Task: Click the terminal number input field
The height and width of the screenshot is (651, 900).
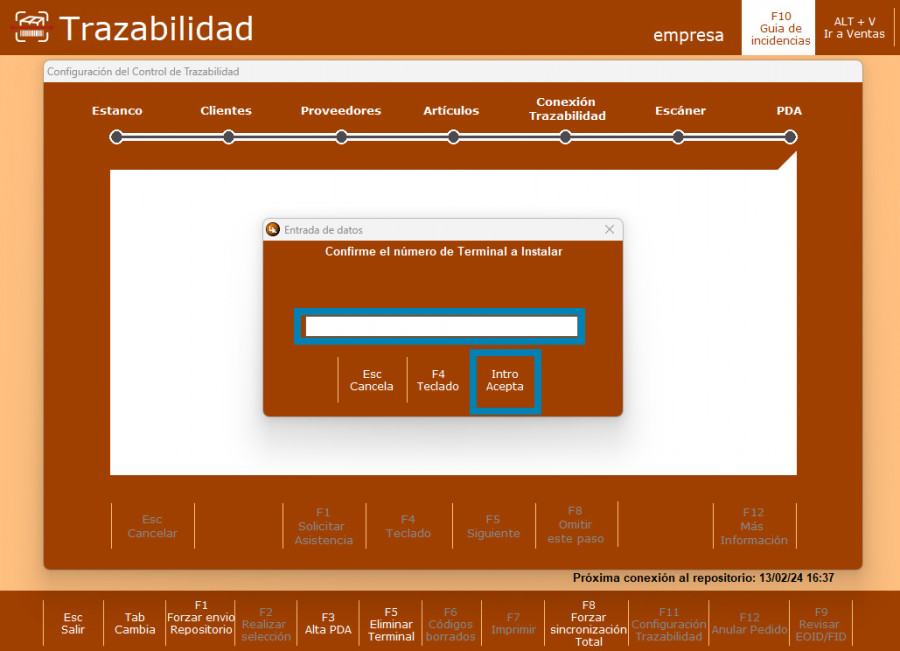Action: click(x=441, y=327)
